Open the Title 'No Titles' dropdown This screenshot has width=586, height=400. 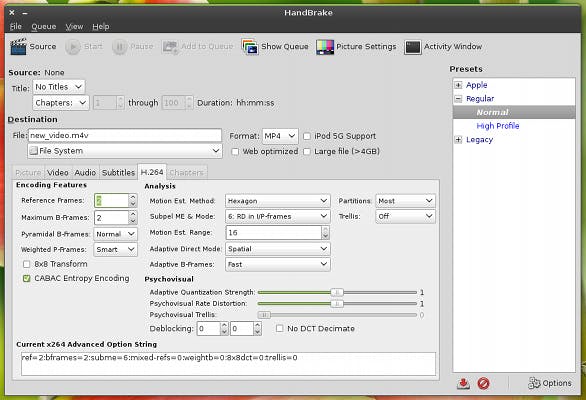click(59, 87)
